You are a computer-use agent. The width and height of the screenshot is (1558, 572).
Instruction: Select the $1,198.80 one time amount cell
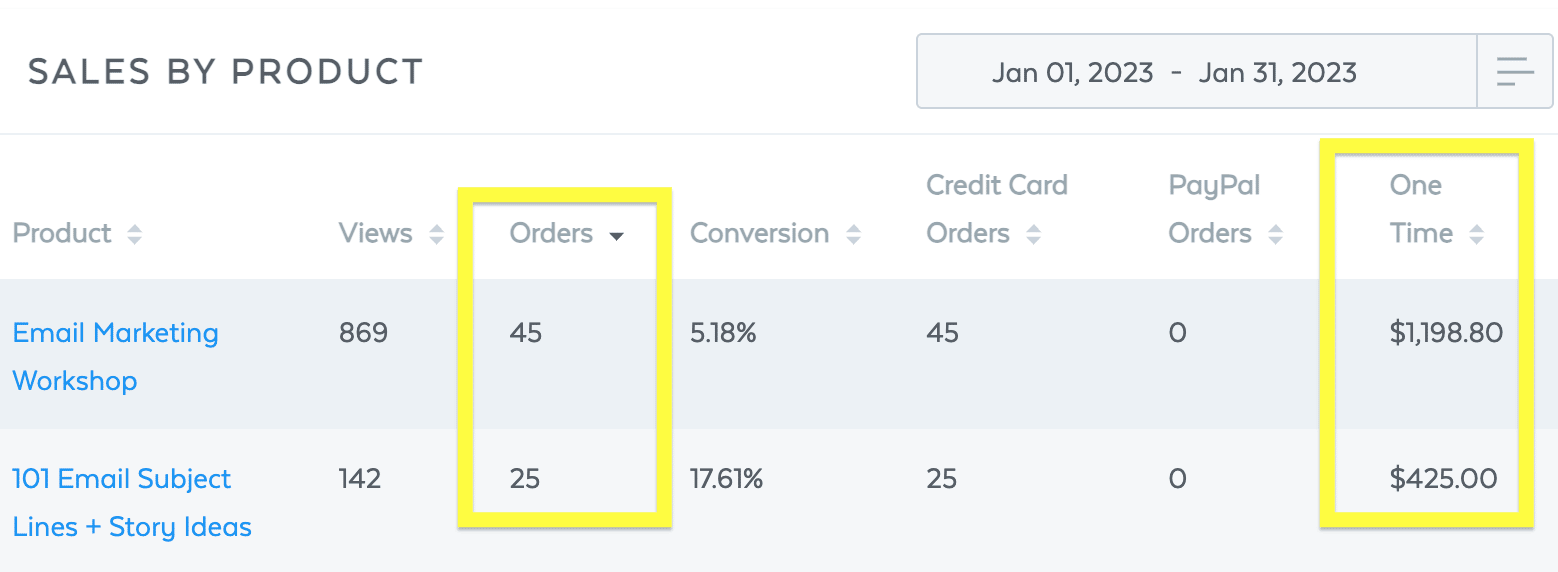pyautogui.click(x=1446, y=332)
